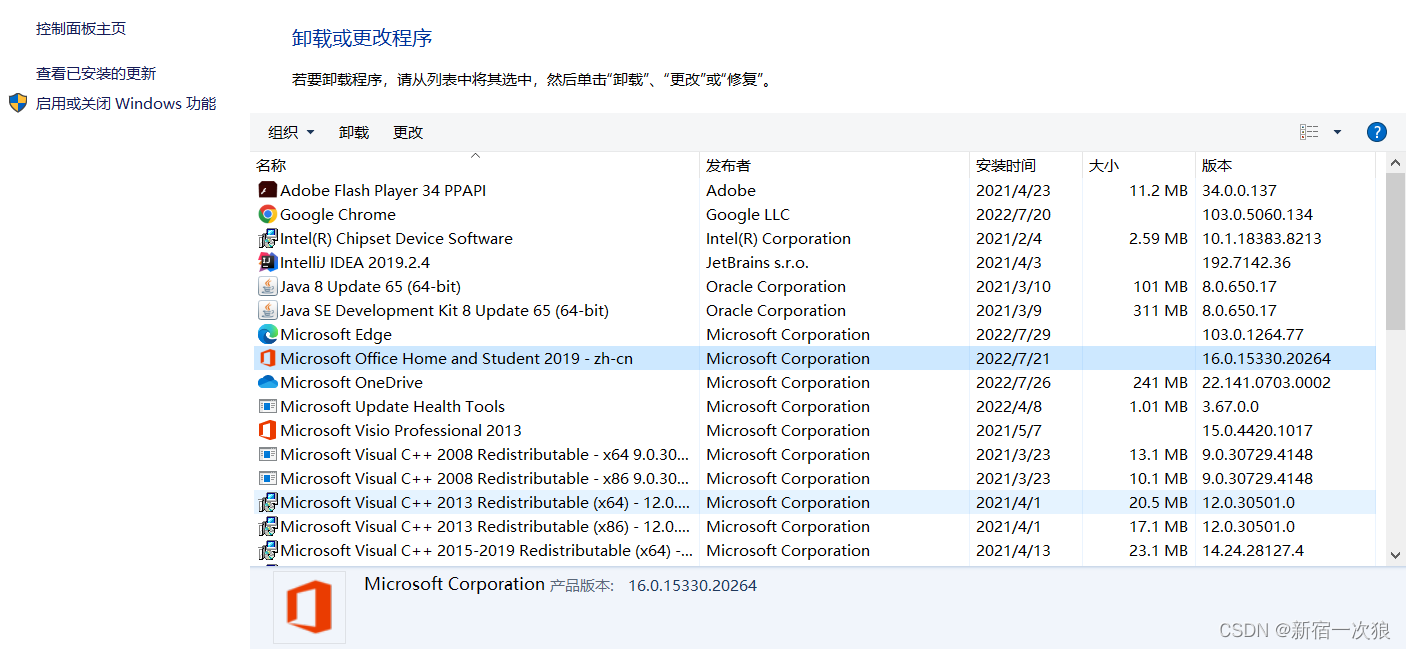The width and height of the screenshot is (1406, 649).
Task: Click the 更改 toolbar button
Action: pos(408,132)
